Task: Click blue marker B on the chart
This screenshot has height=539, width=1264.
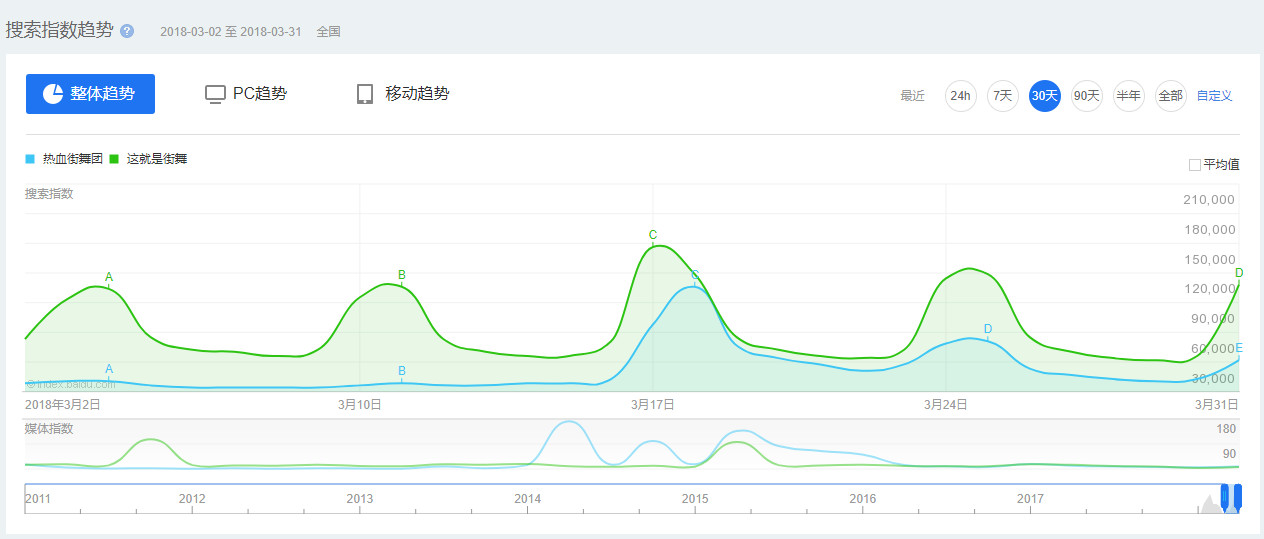Action: click(x=402, y=371)
